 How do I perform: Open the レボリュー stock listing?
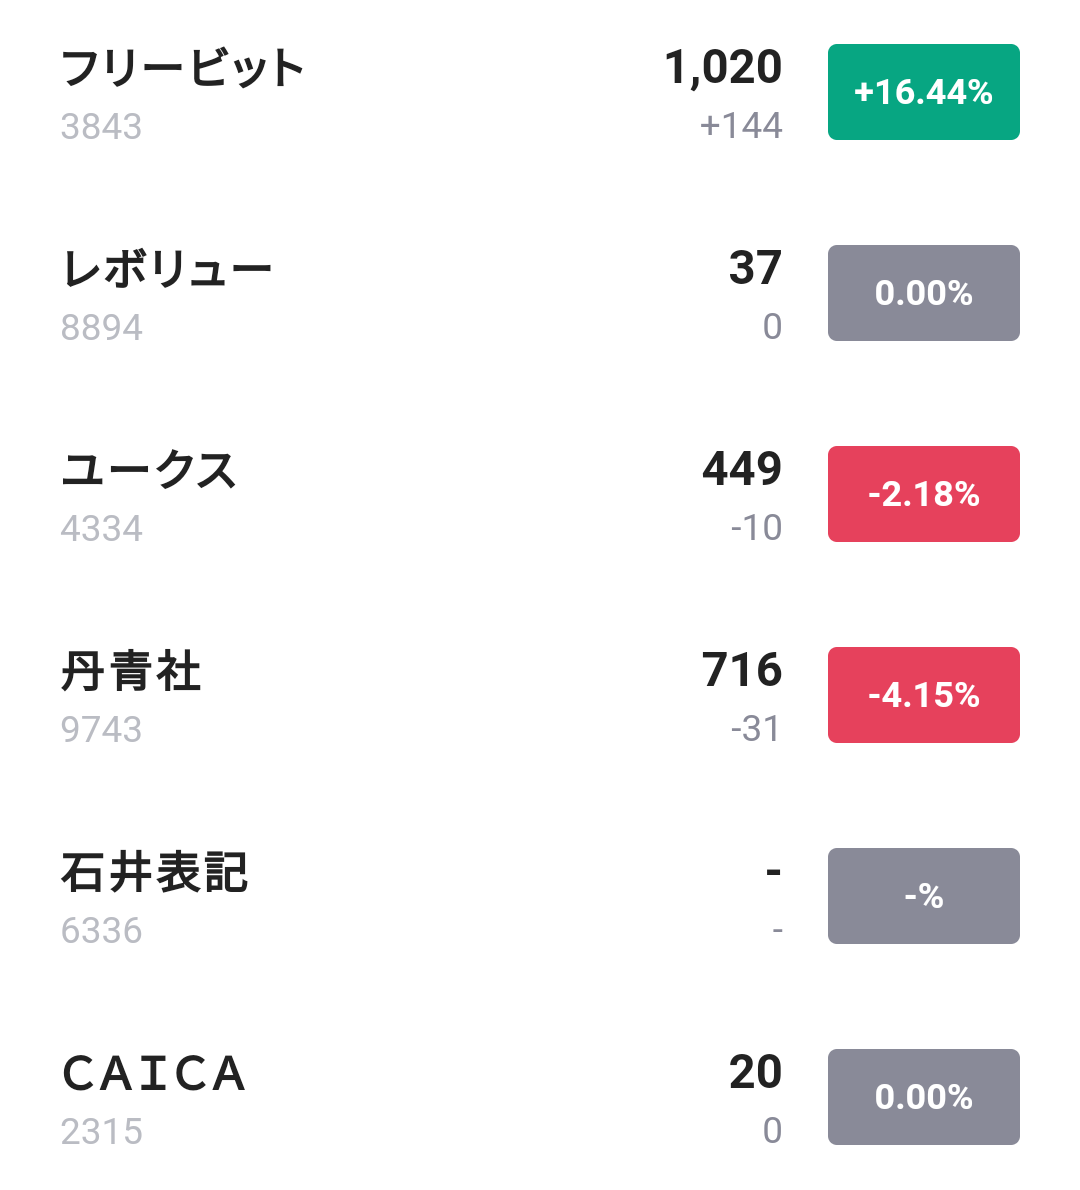click(167, 269)
